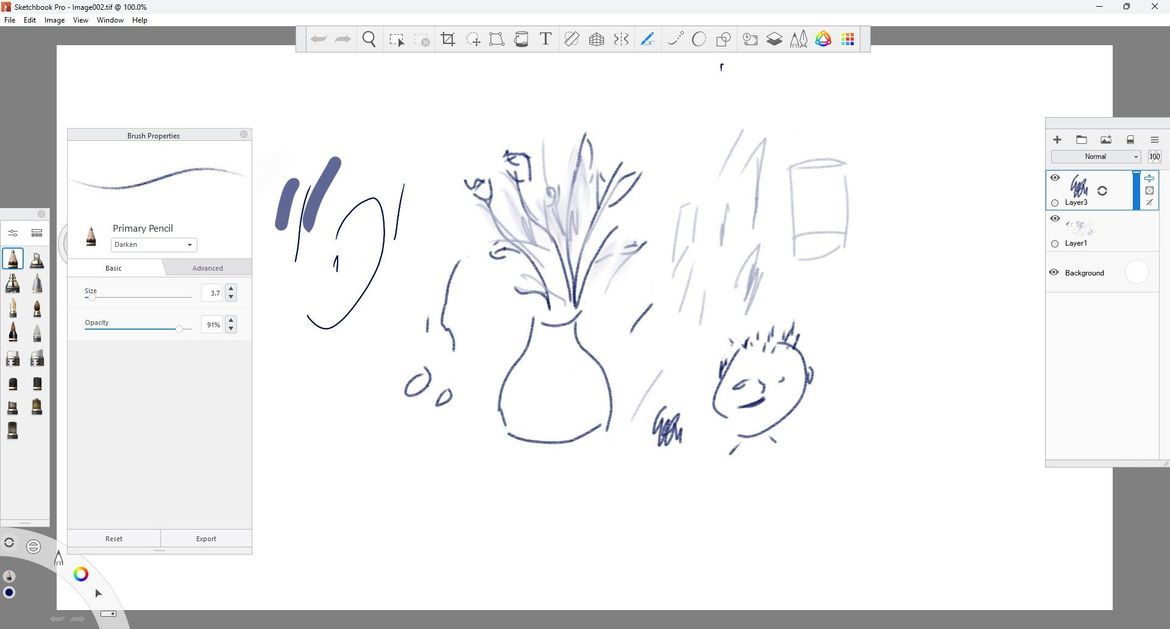The height and width of the screenshot is (629, 1170).
Task: Click the Reset button in Brush Properties
Action: point(114,538)
